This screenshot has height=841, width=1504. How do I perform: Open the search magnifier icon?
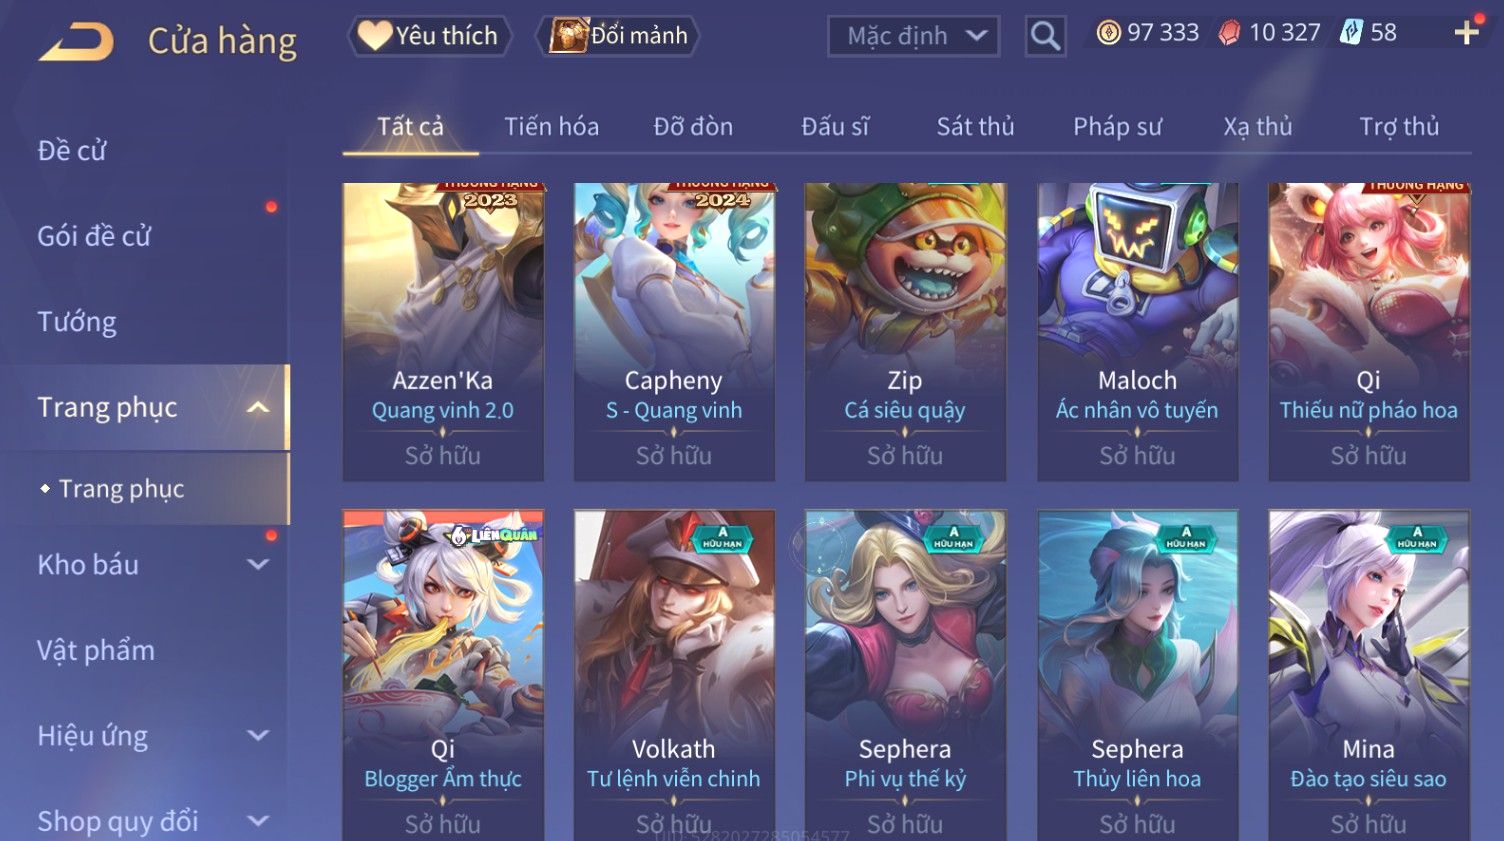click(x=1045, y=36)
